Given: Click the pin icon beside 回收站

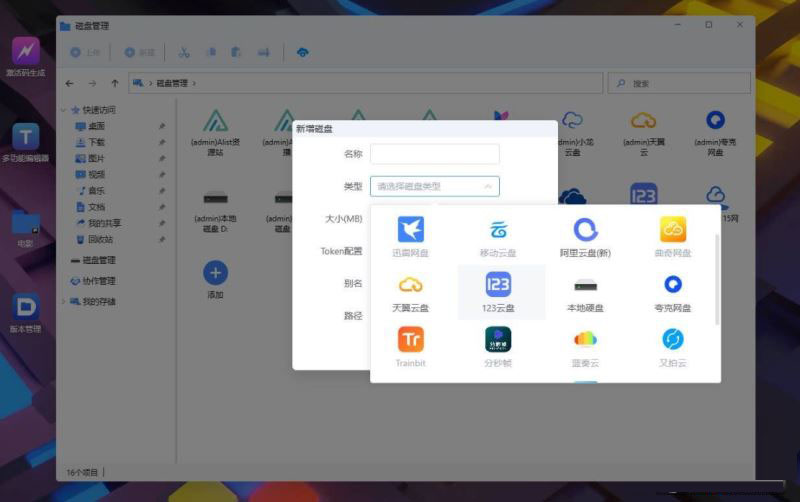Looking at the screenshot, I should [x=162, y=239].
